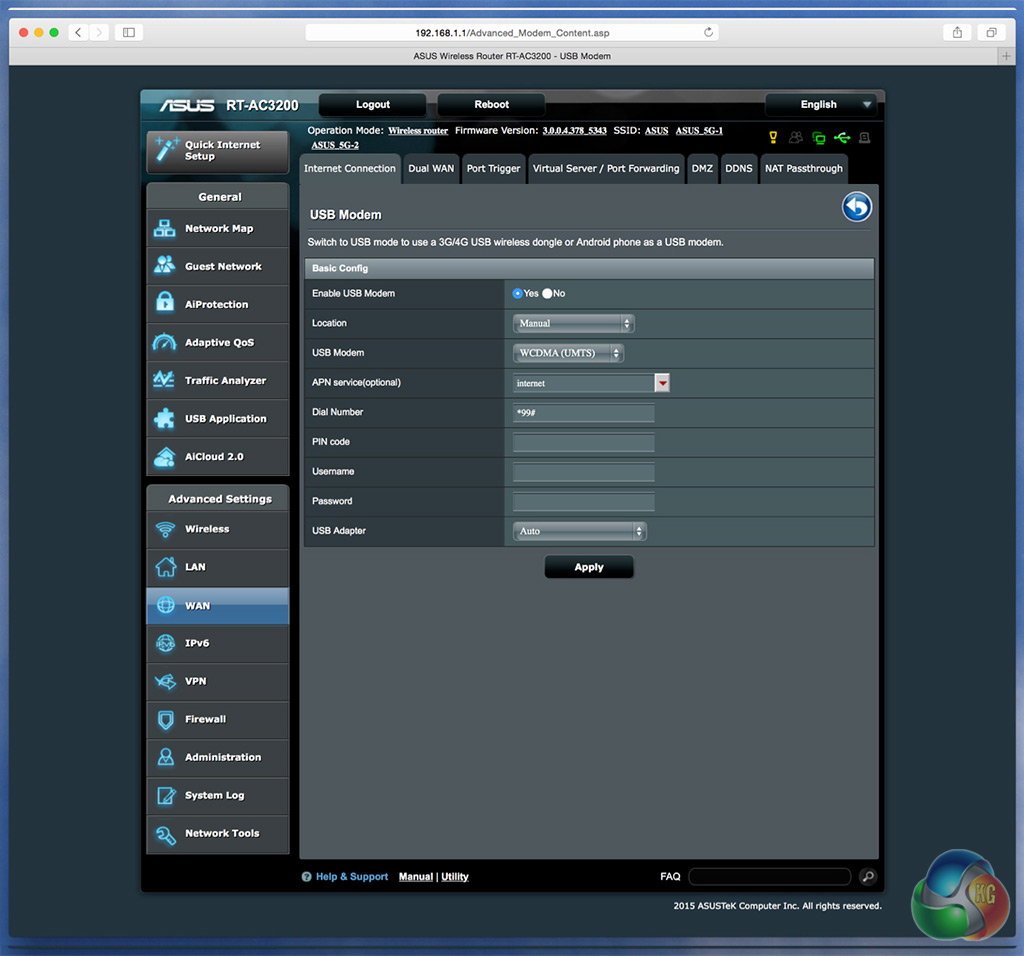
Task: Open the Location dropdown
Action: 573,323
